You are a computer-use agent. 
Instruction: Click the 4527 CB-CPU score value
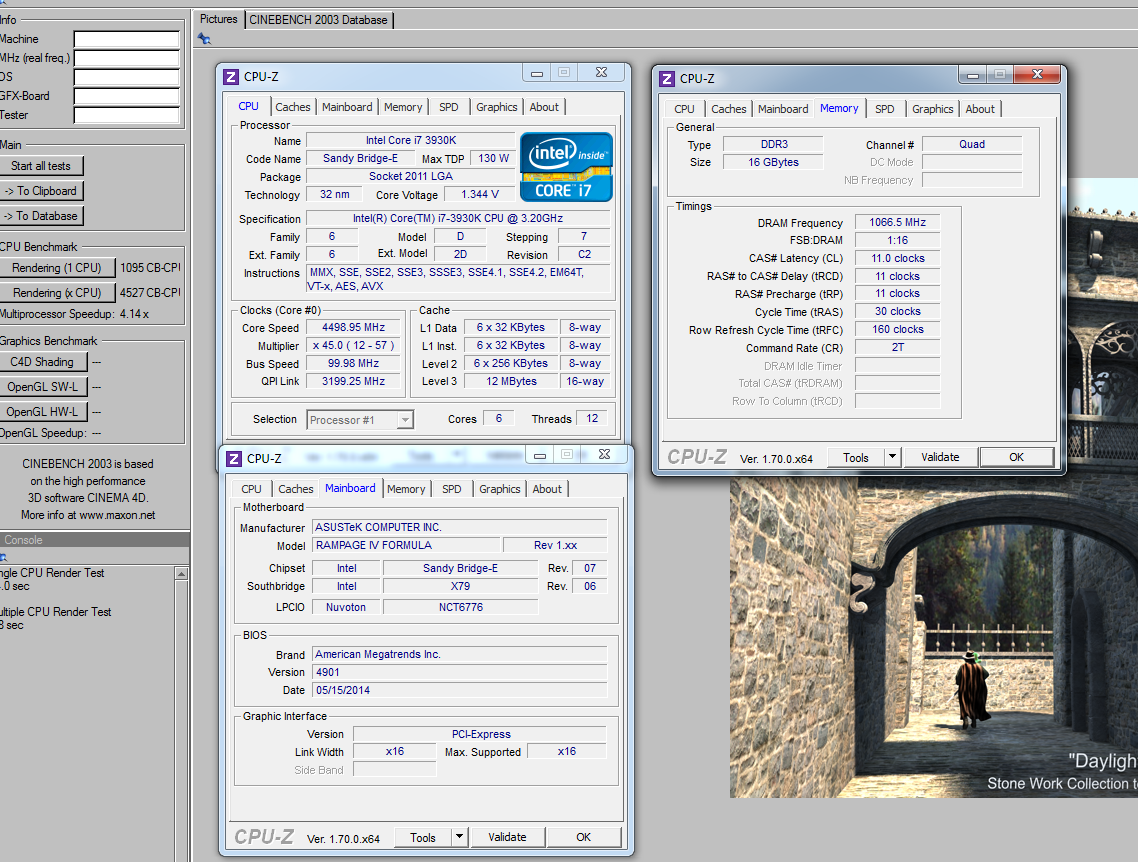pos(150,292)
